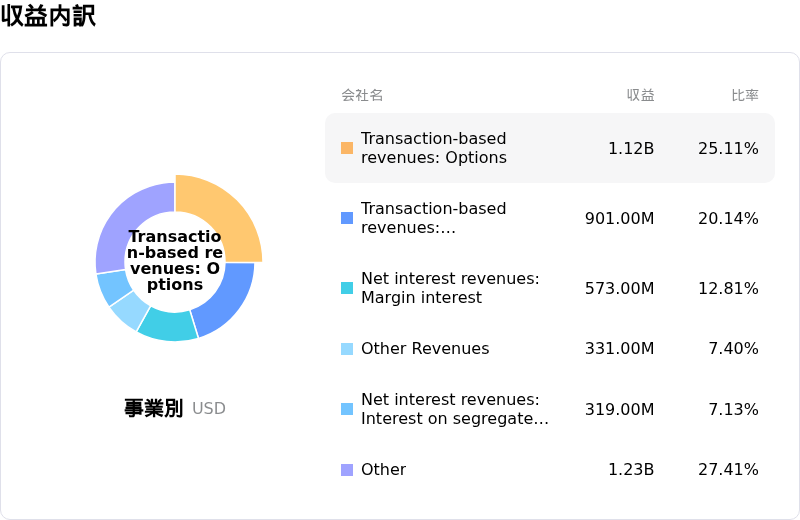800x520 pixels.
Task: Click the 事業別 USD chart label
Action: pos(175,408)
